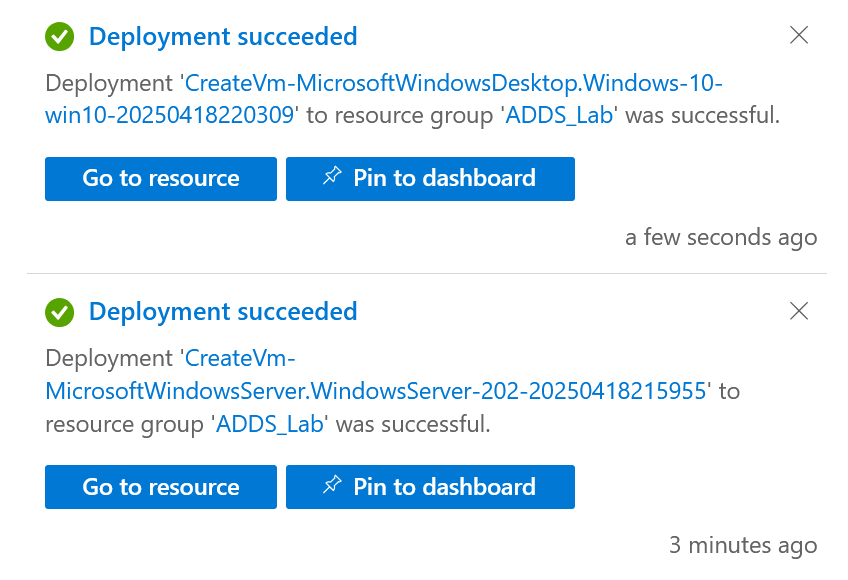The height and width of the screenshot is (580, 848).
Task: Click green success checkmark for WindowsServer deployment
Action: (x=59, y=312)
